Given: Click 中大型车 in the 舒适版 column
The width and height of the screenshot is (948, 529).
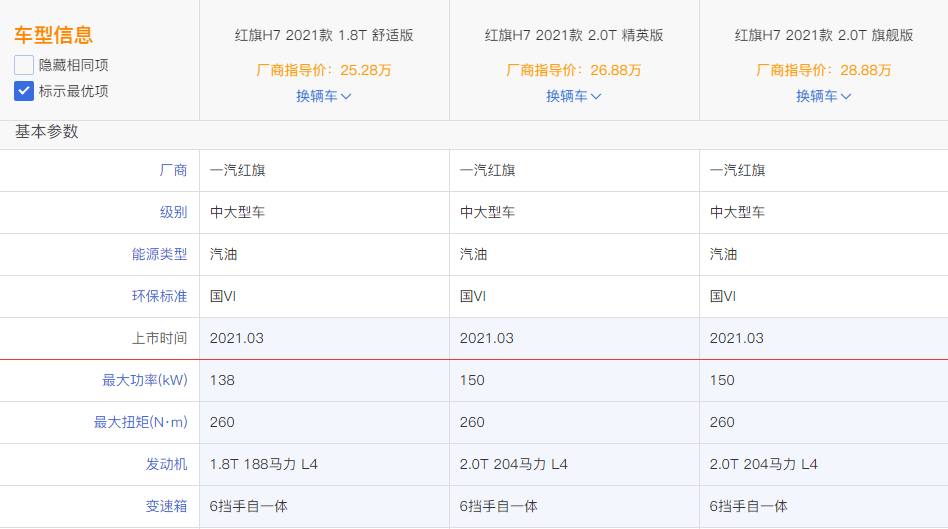Looking at the screenshot, I should click(238, 212).
